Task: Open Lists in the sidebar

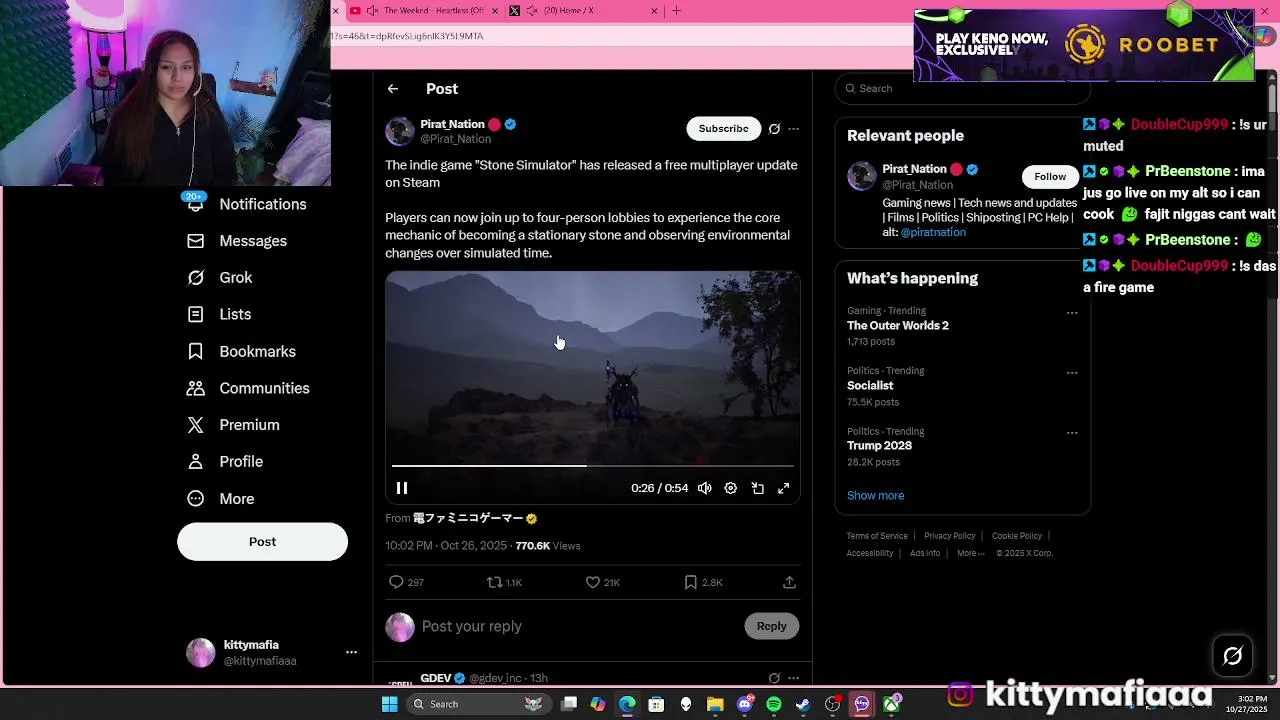Action: pyautogui.click(x=219, y=314)
